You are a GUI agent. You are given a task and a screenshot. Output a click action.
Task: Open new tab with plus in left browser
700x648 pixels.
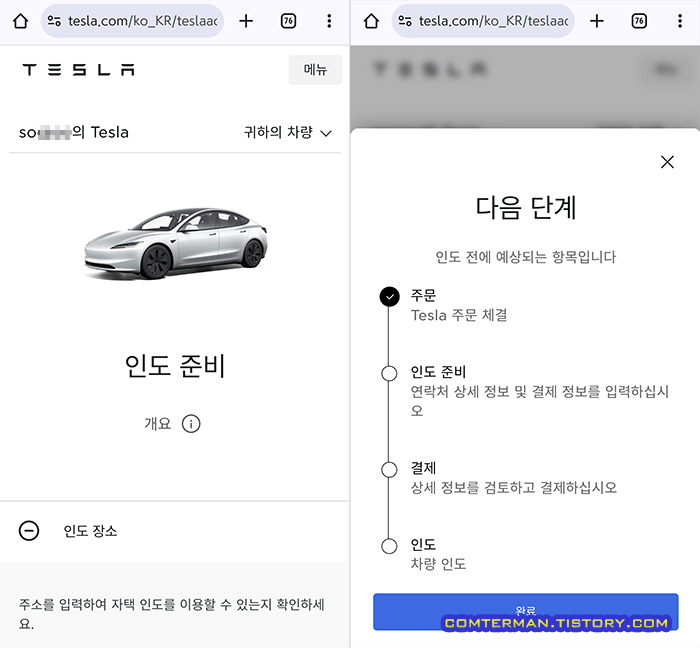pyautogui.click(x=246, y=21)
